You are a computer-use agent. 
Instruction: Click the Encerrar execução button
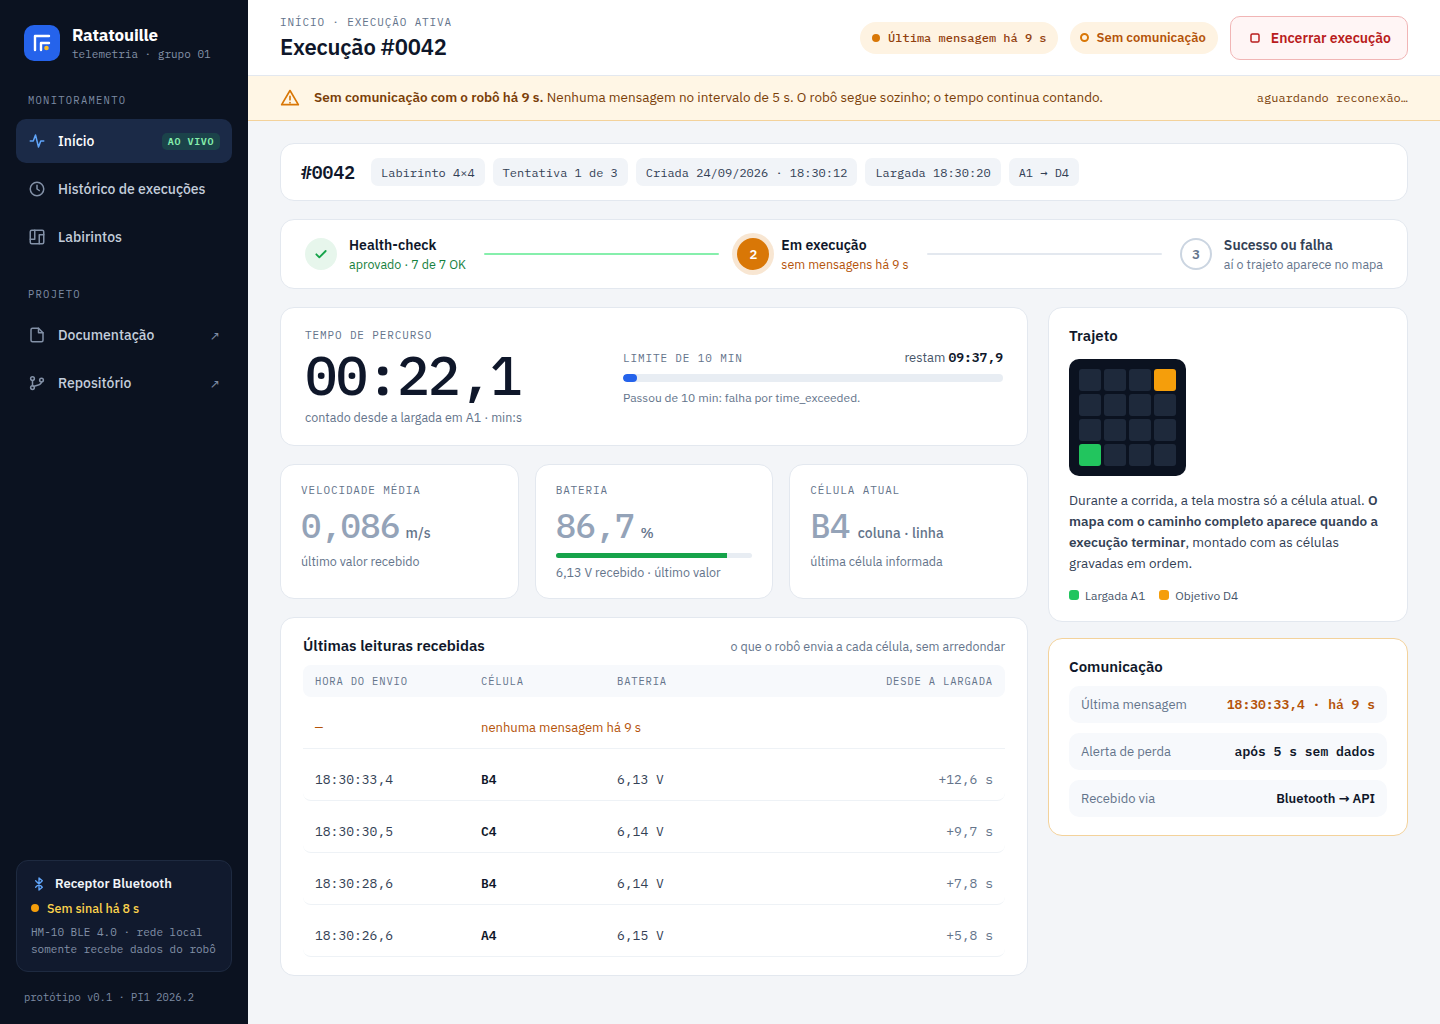[x=1319, y=38]
